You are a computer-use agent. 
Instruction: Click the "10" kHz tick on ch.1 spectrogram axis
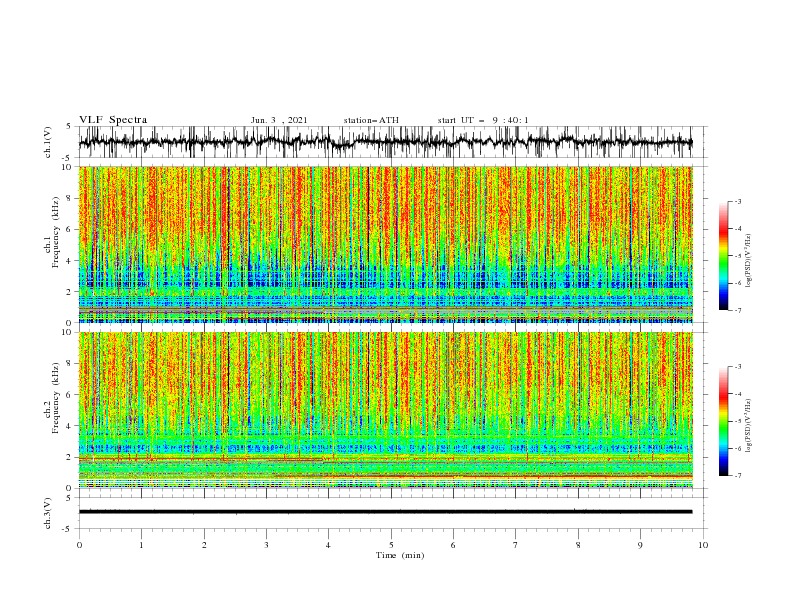[x=68, y=167]
